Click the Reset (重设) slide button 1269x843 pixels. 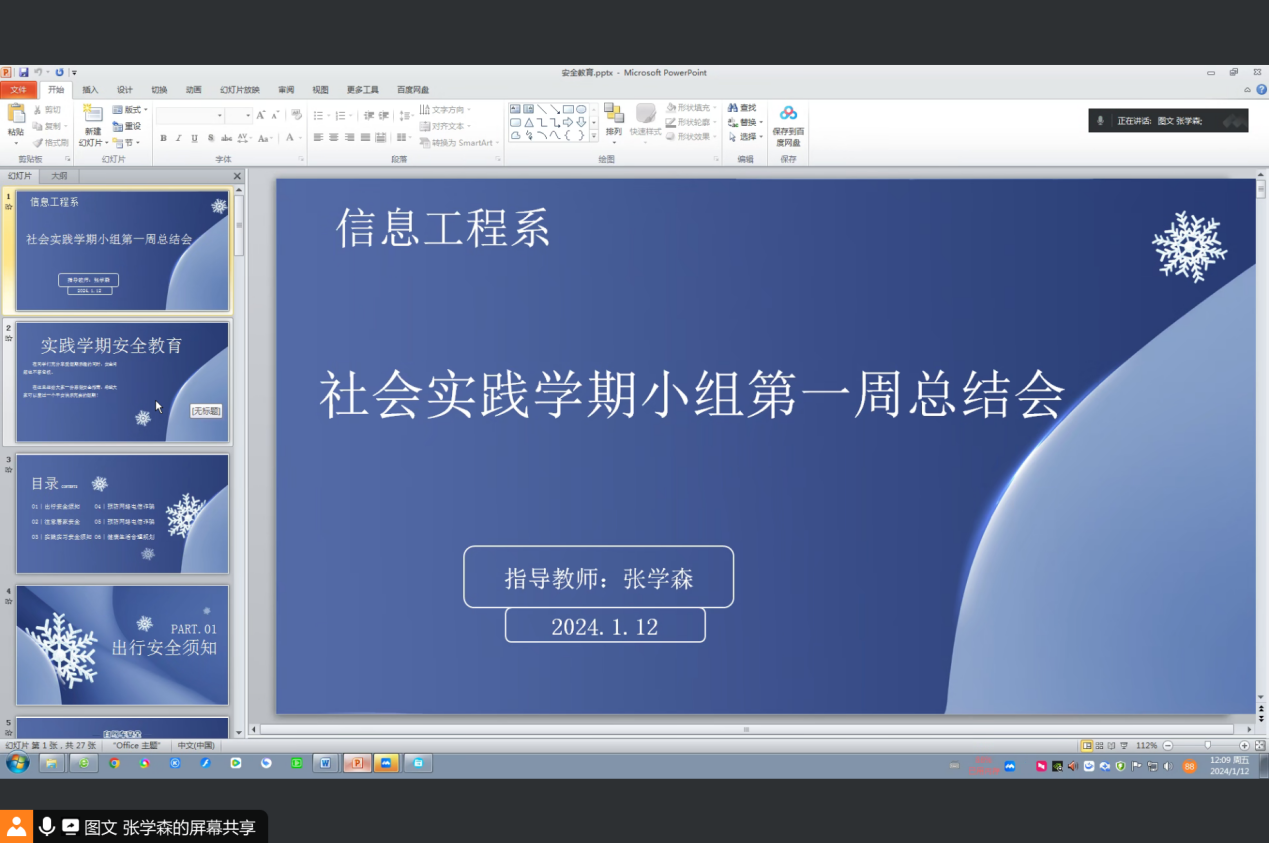tap(127, 126)
